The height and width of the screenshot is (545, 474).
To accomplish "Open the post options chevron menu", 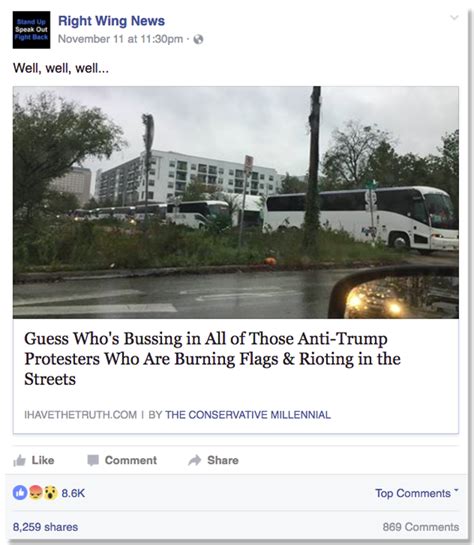I will click(454, 17).
